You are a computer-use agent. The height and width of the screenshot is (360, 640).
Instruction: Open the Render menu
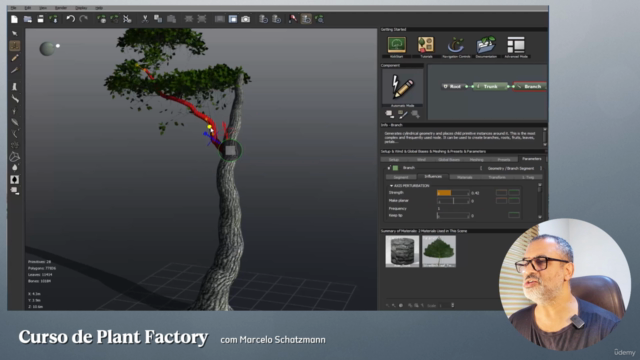click(60, 8)
